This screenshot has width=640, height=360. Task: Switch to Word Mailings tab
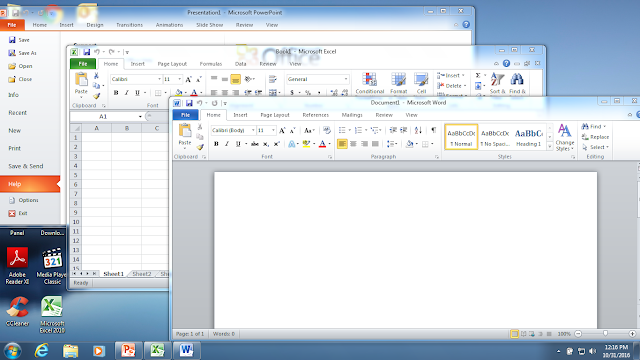(352, 115)
